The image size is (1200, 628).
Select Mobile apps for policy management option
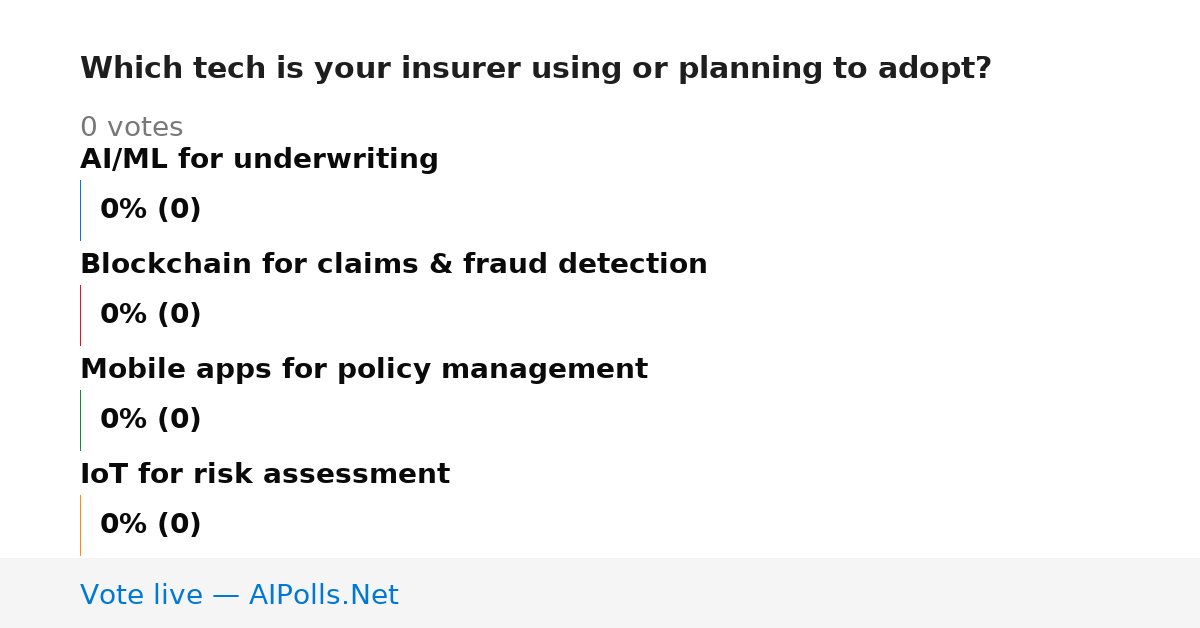tap(364, 370)
